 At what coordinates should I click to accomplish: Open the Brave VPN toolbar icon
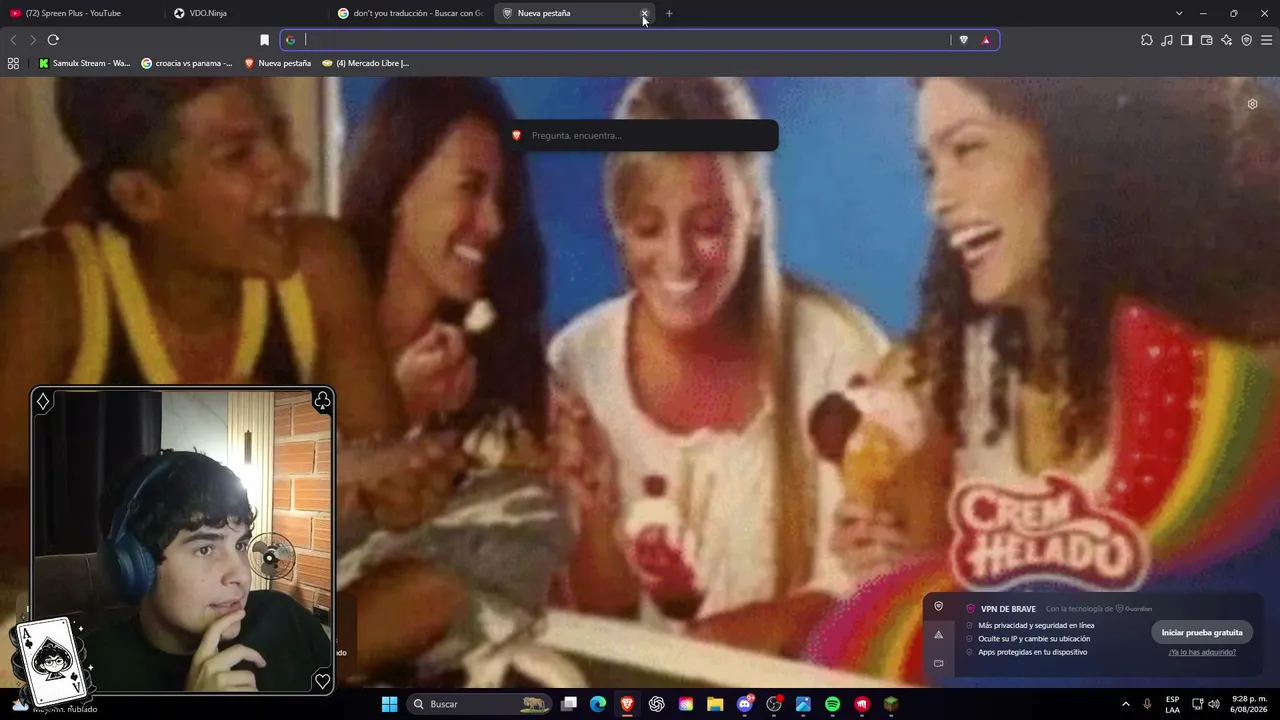[x=1247, y=40]
